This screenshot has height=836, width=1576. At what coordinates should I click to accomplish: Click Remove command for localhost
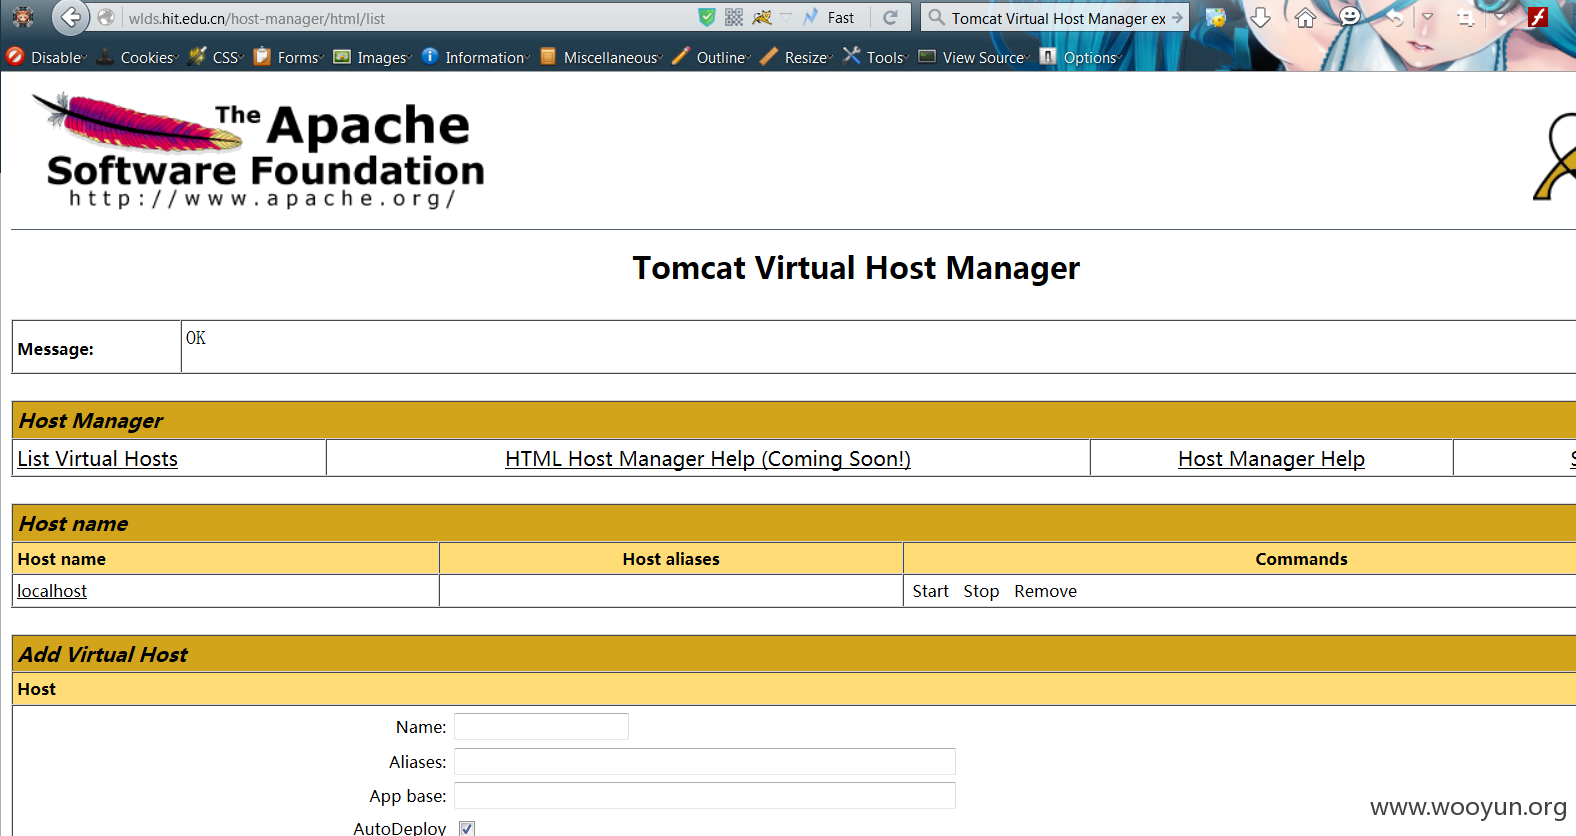(x=1045, y=591)
